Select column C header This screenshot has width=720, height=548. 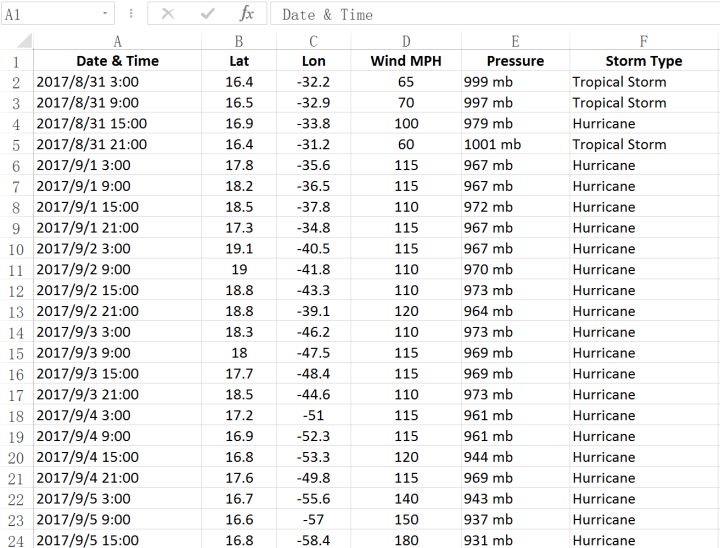[x=314, y=41]
